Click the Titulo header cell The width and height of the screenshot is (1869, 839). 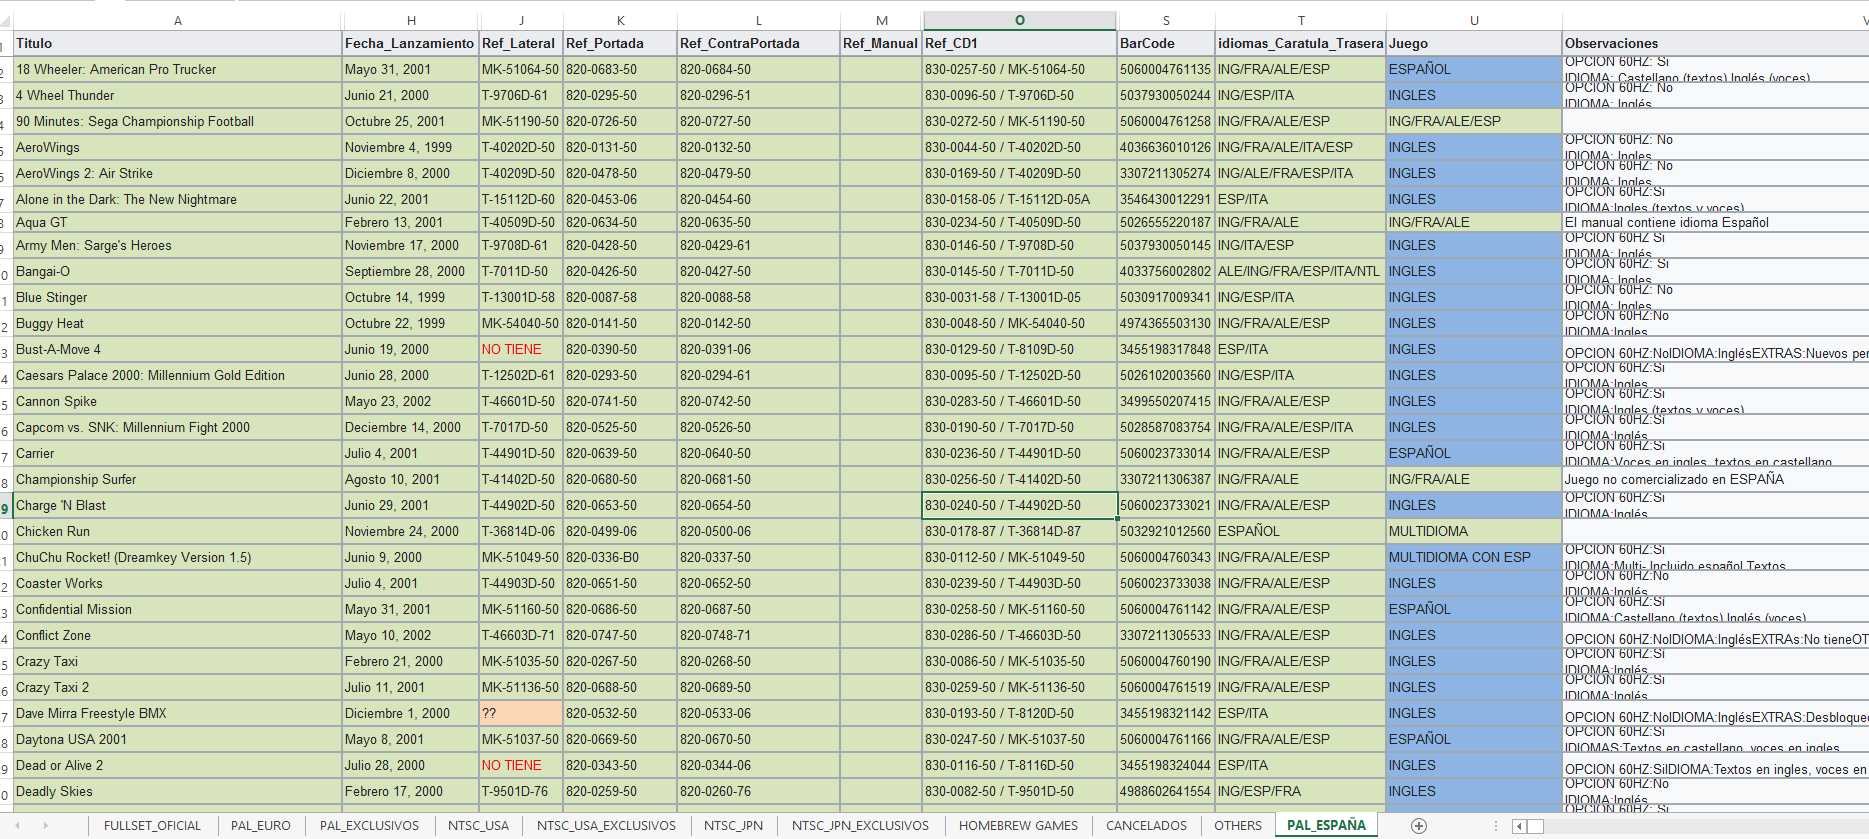pyautogui.click(x=178, y=43)
